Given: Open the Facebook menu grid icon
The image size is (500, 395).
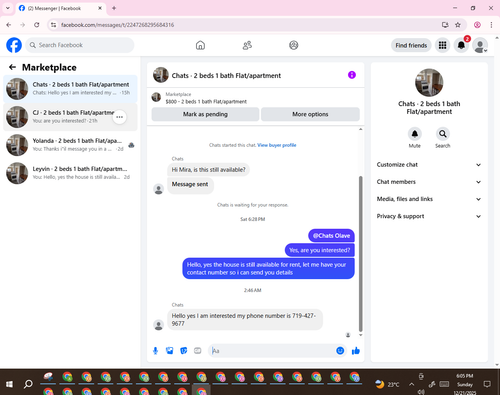Looking at the screenshot, I should coord(442,45).
